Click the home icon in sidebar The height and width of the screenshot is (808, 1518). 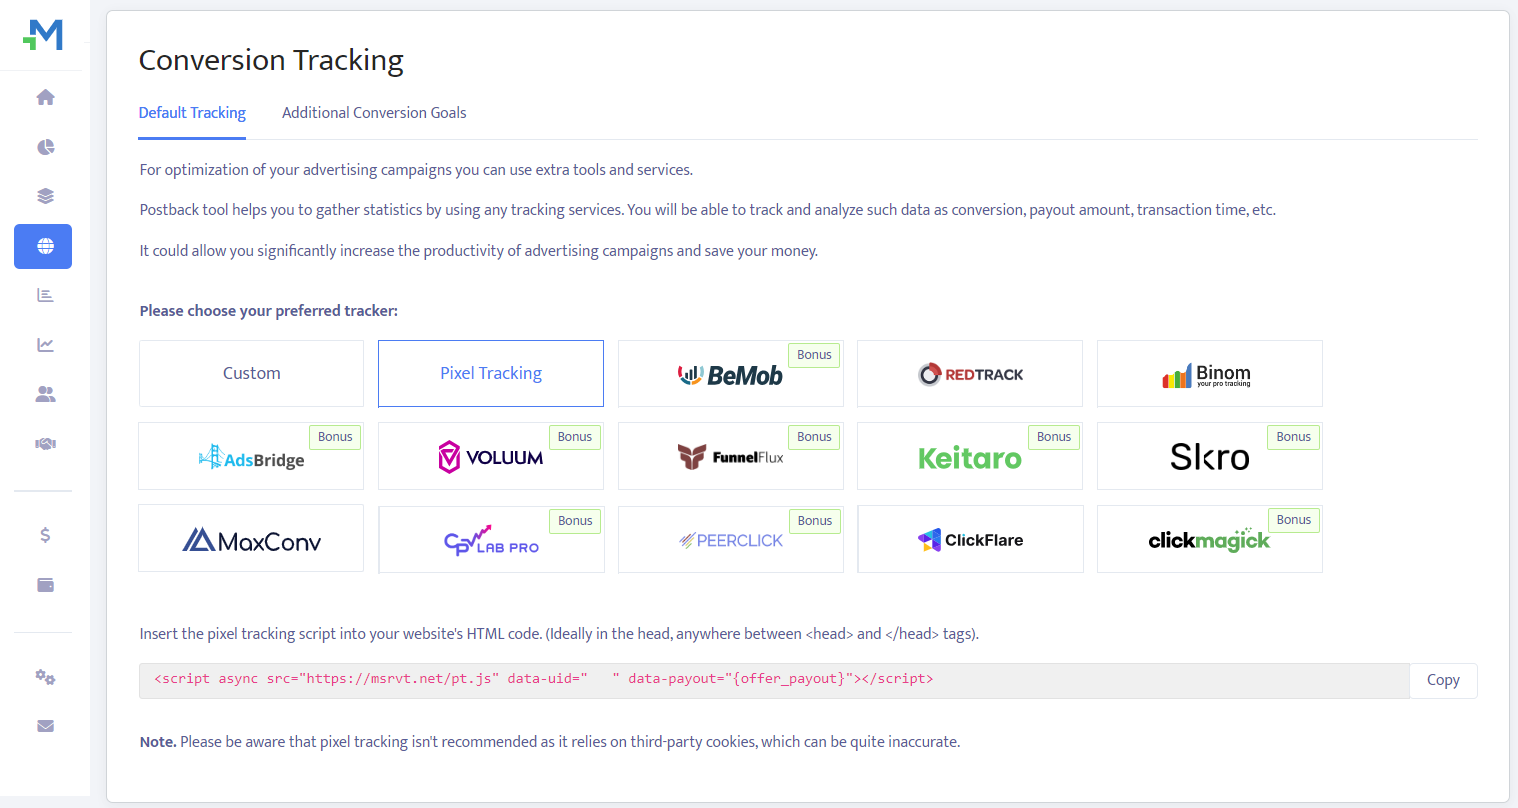click(45, 97)
